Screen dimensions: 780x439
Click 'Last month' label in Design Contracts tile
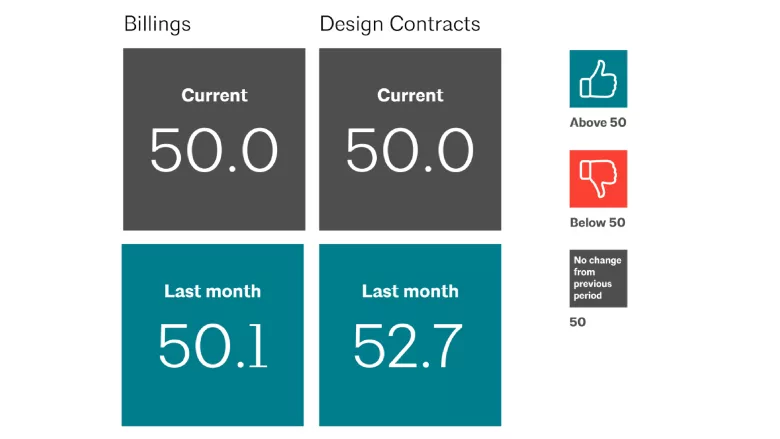pos(410,291)
